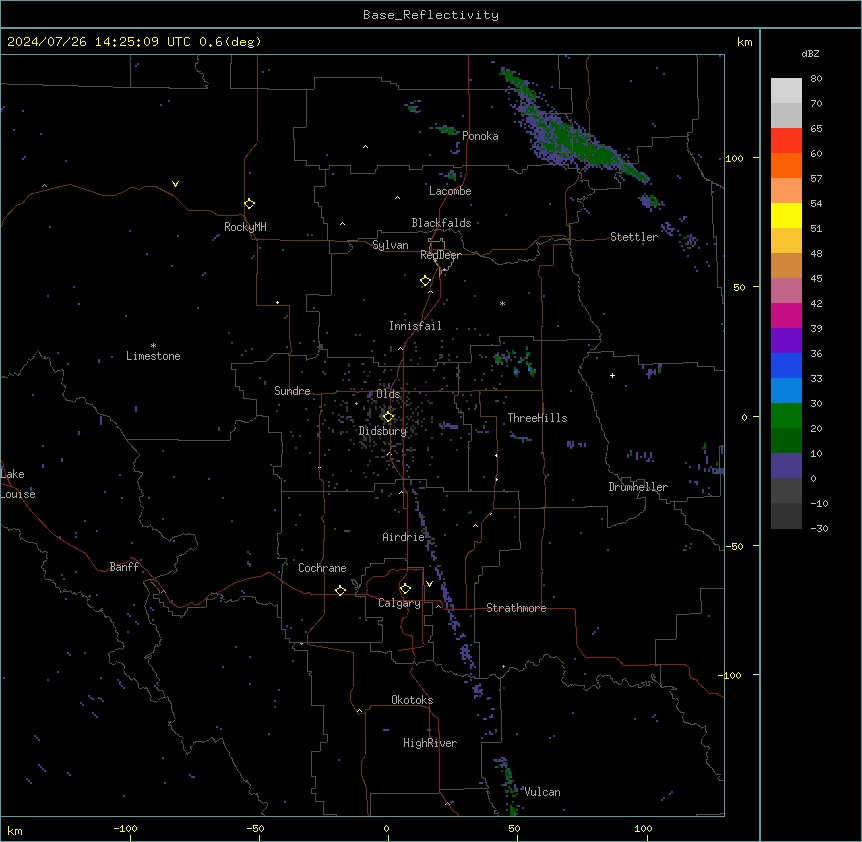Click the yellow diamond marker above Calgary label
The width and height of the screenshot is (862, 842).
click(x=405, y=589)
